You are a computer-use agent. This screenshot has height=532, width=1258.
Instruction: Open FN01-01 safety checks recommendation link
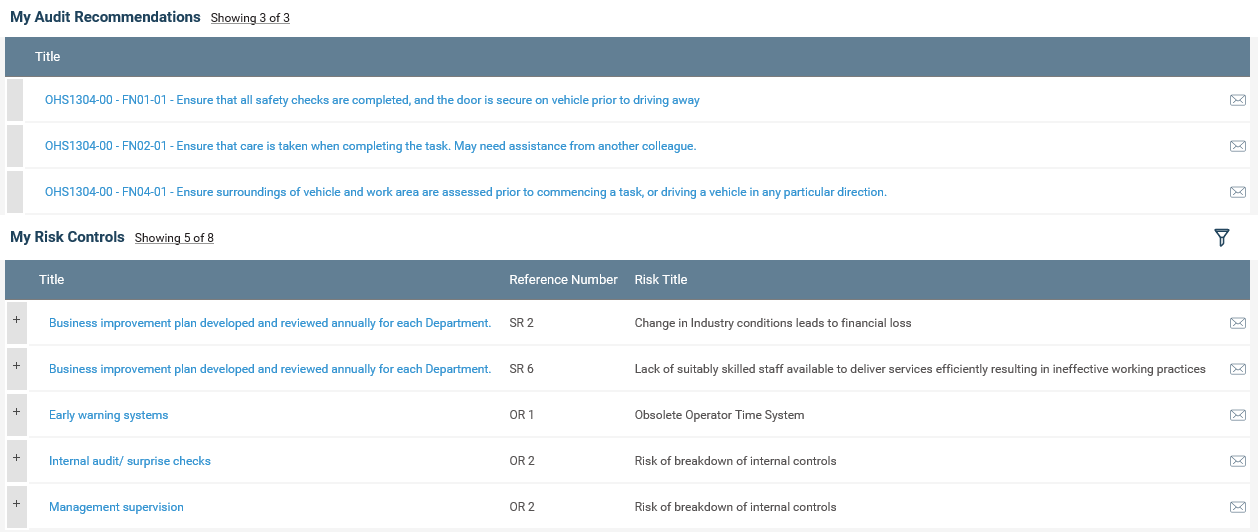(372, 100)
